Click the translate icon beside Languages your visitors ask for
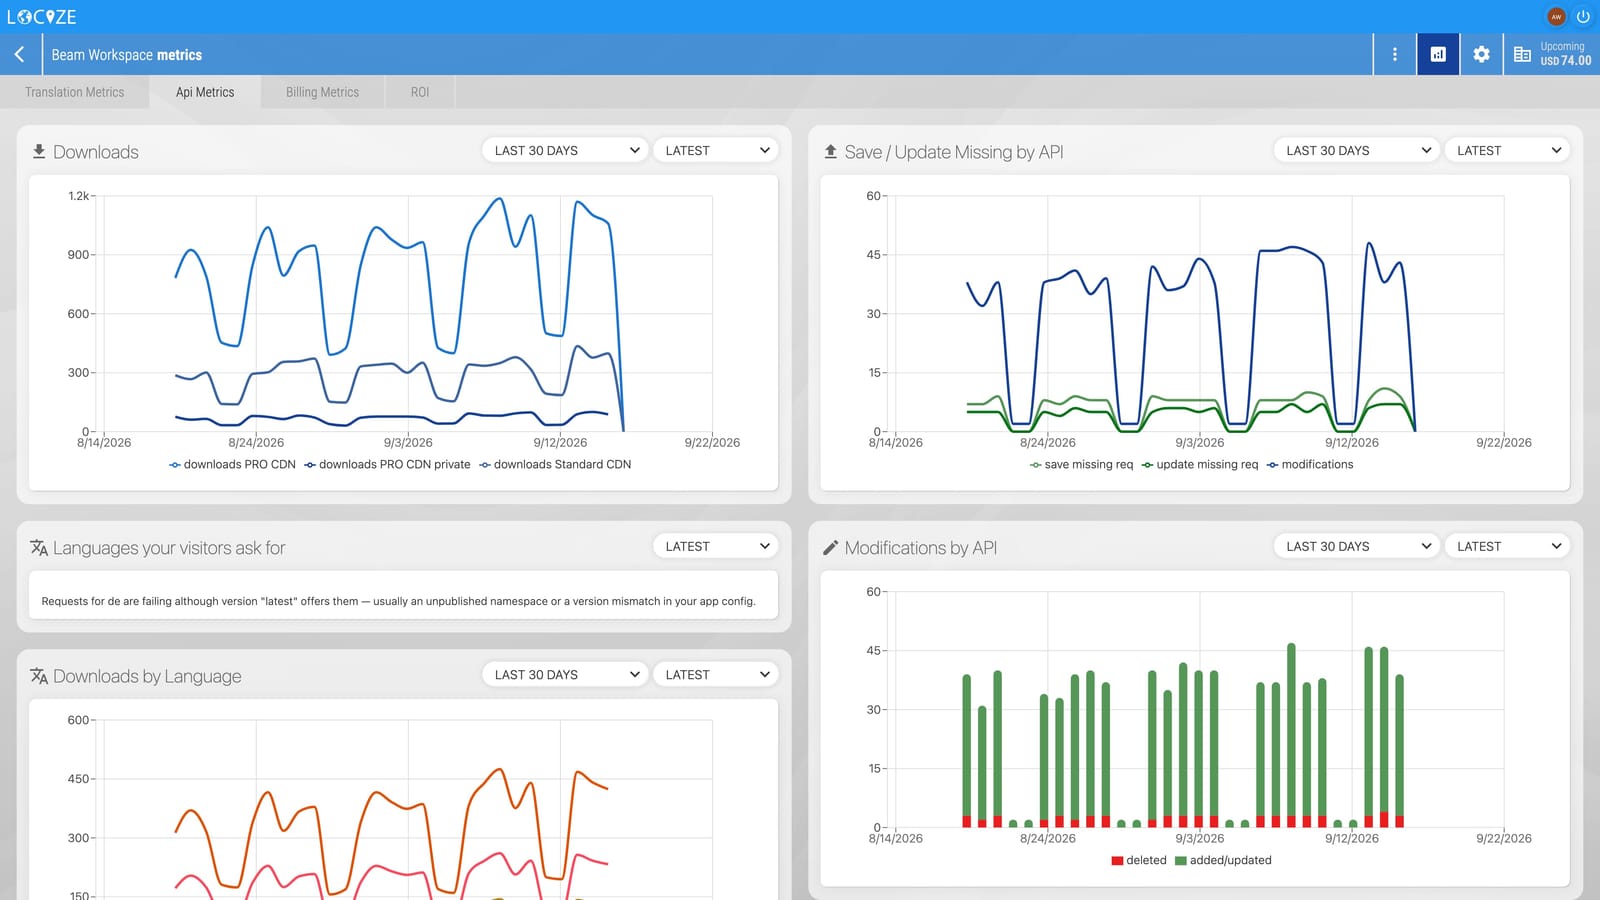The image size is (1600, 900). [x=39, y=548]
